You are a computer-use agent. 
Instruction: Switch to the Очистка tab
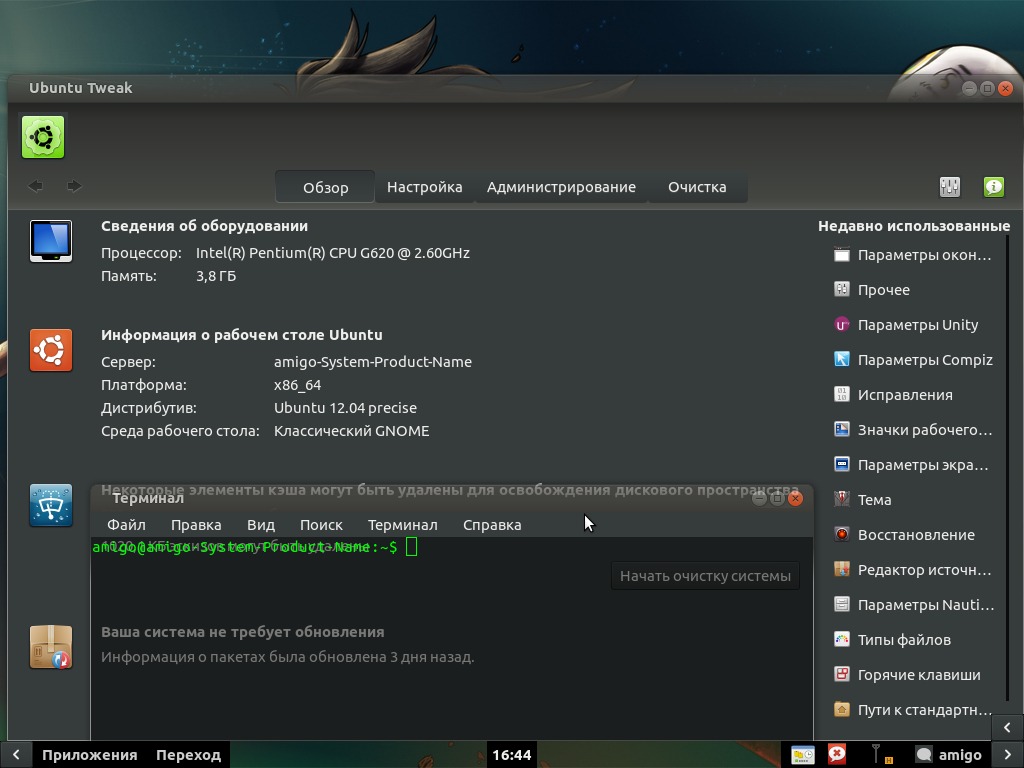pyautogui.click(x=697, y=187)
